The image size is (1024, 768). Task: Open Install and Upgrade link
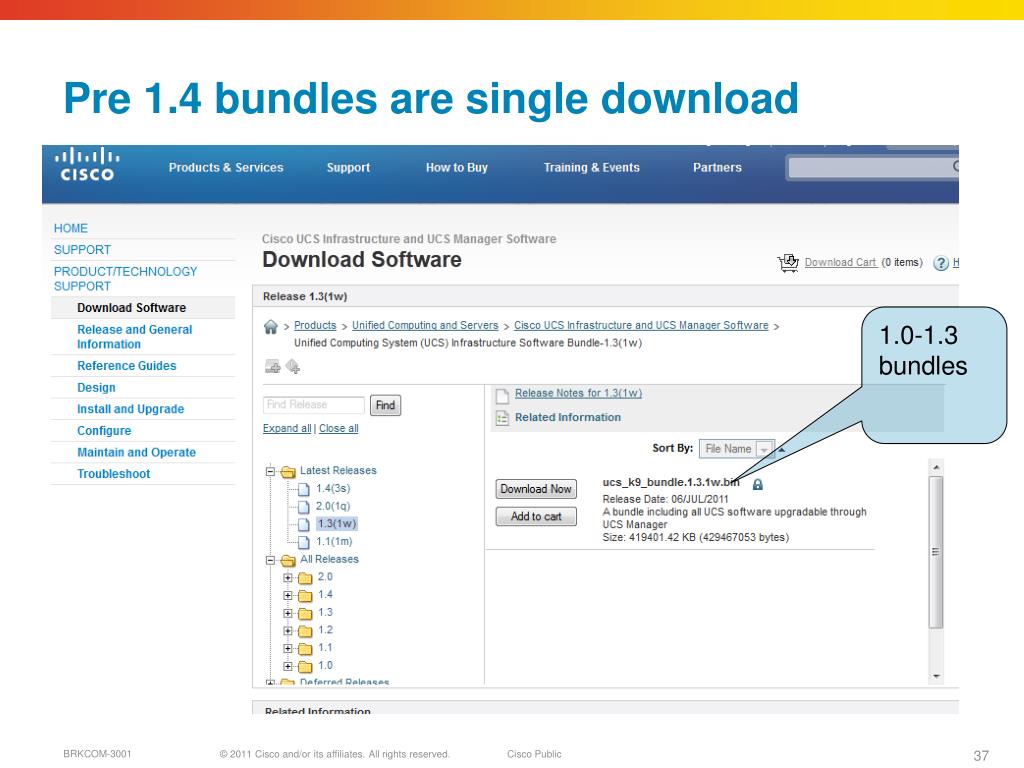[131, 409]
